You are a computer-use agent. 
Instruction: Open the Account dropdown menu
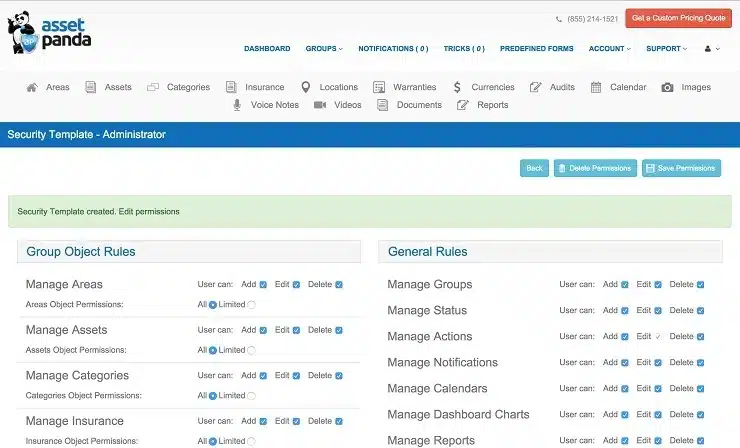(609, 48)
